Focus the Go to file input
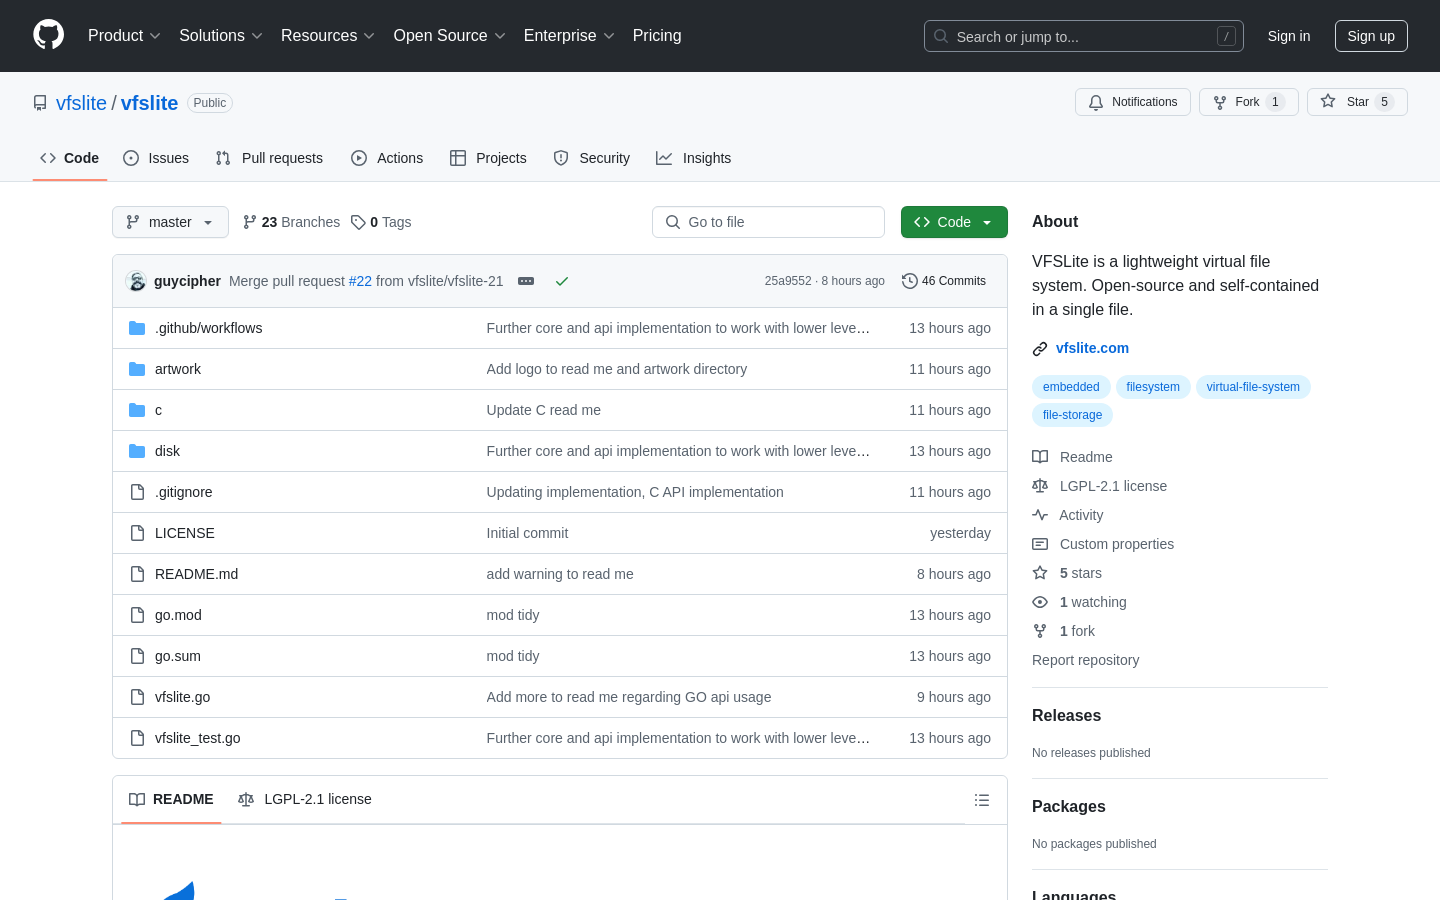This screenshot has width=1440, height=900. (768, 222)
